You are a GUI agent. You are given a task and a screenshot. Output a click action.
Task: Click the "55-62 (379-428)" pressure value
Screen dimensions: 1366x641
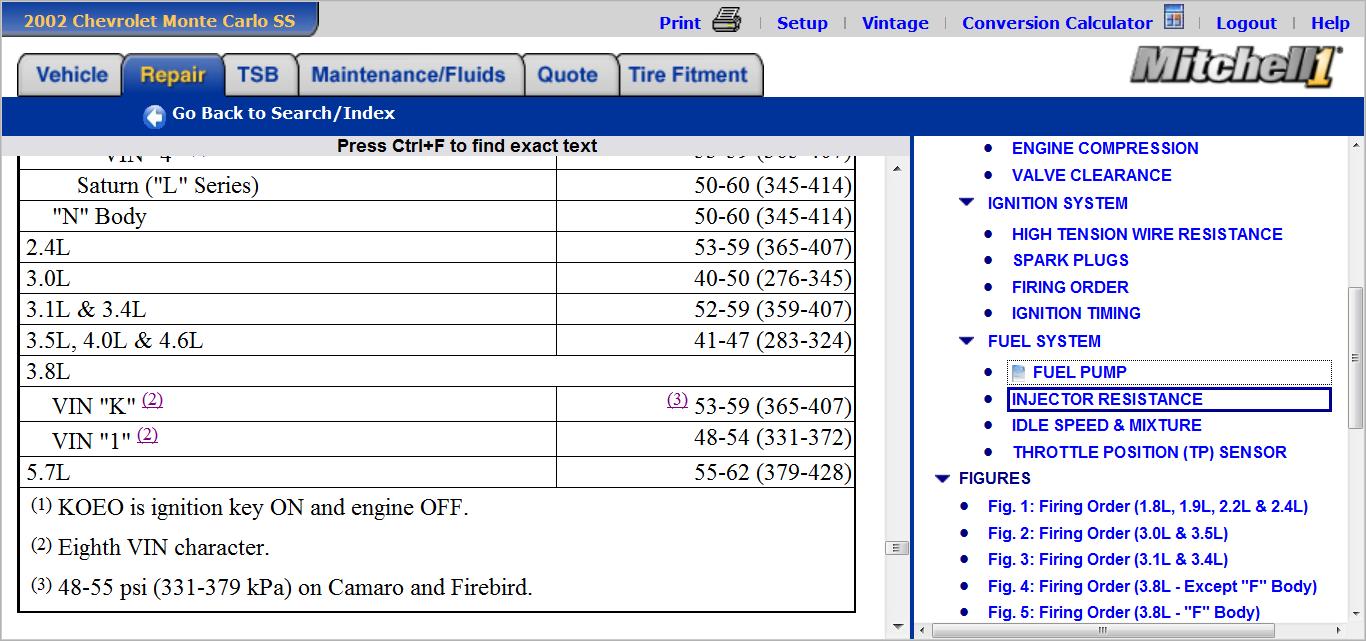click(x=773, y=472)
